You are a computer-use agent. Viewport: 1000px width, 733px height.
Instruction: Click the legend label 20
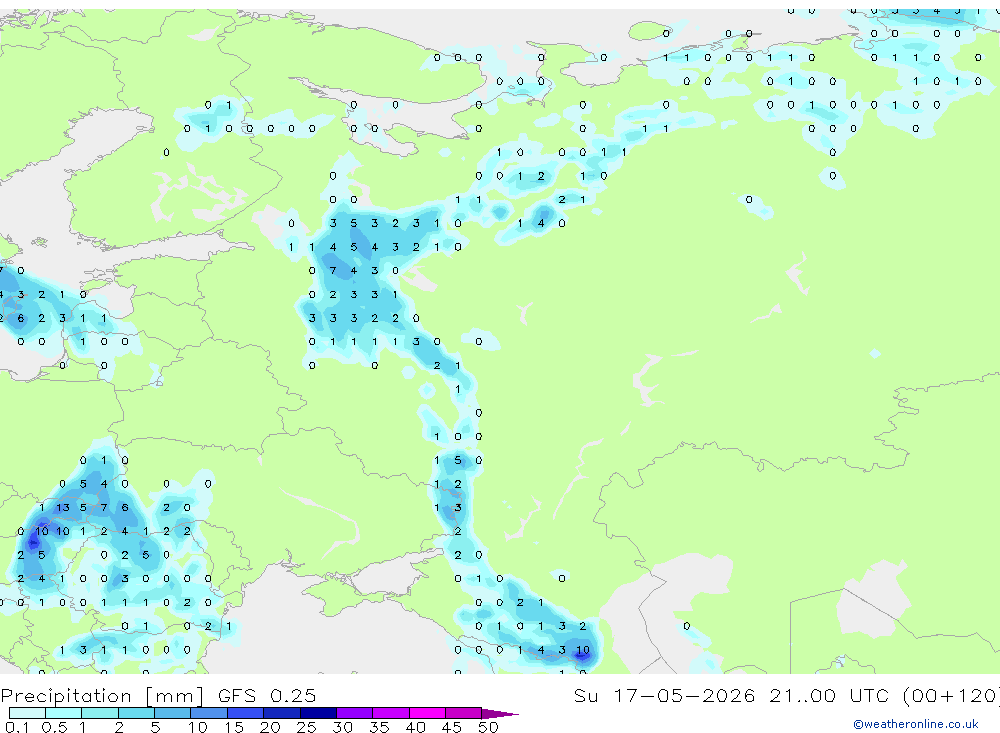click(x=270, y=727)
